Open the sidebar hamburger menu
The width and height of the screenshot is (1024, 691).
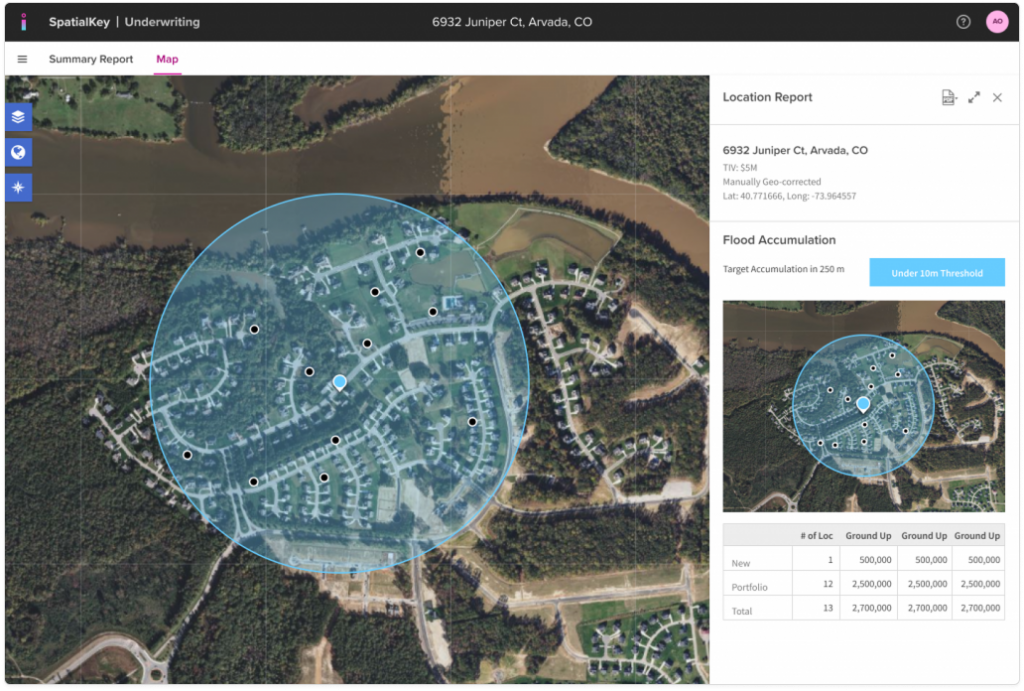click(22, 59)
